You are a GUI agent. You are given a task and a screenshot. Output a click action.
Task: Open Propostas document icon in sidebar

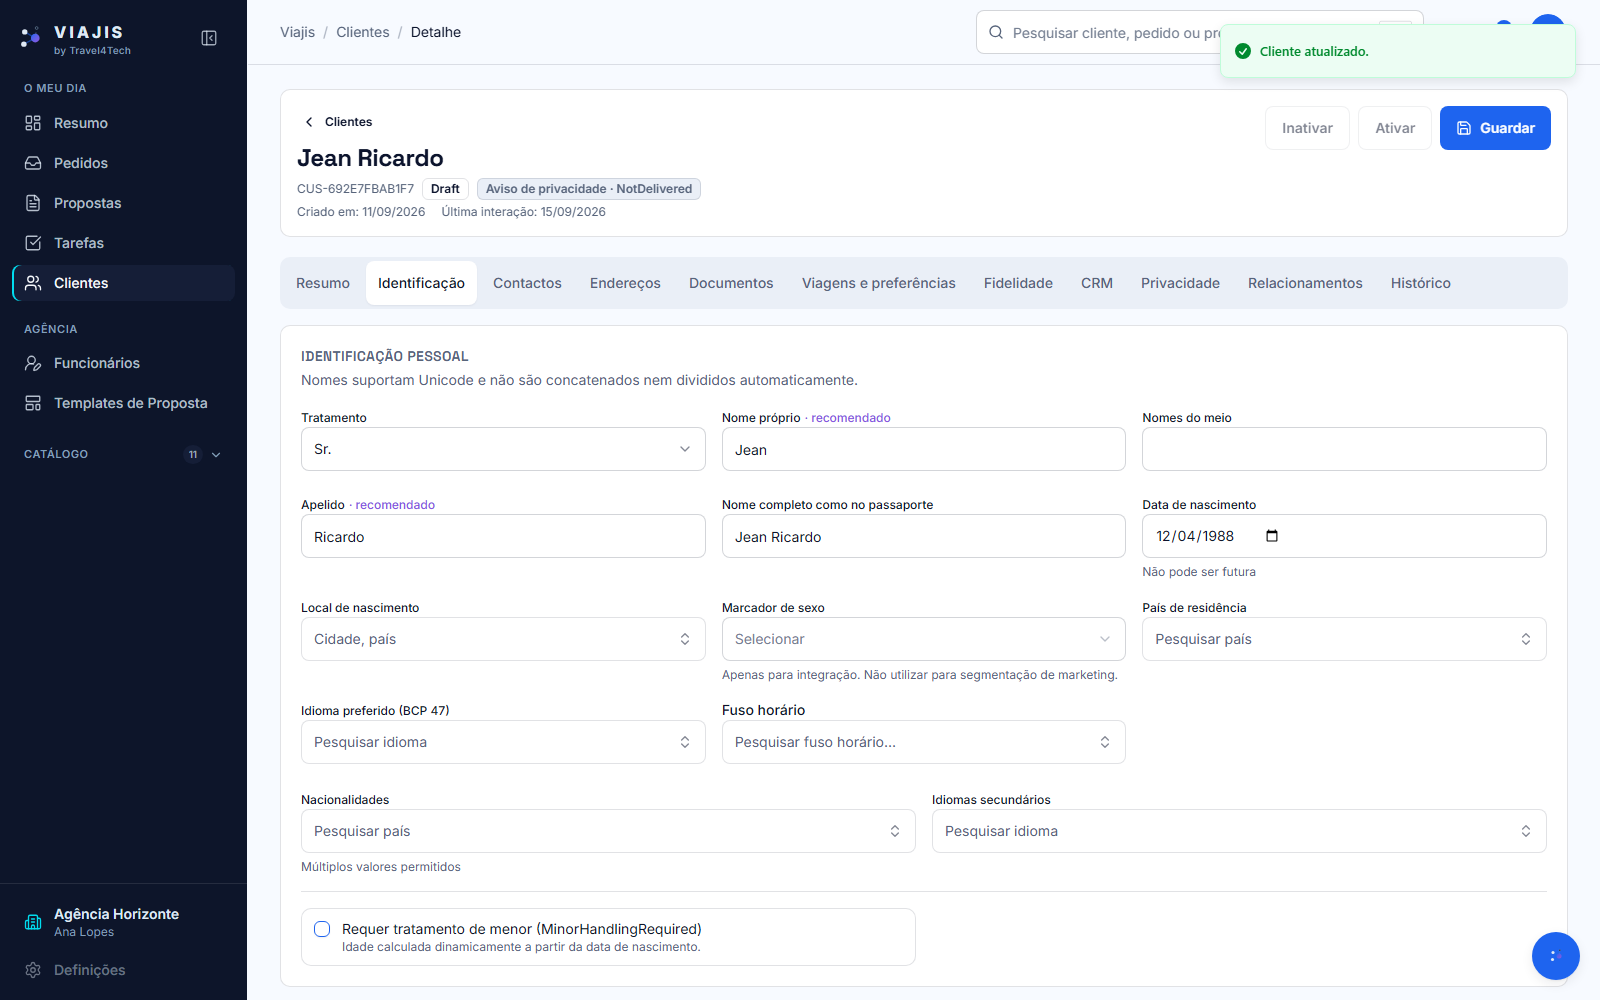click(x=33, y=203)
